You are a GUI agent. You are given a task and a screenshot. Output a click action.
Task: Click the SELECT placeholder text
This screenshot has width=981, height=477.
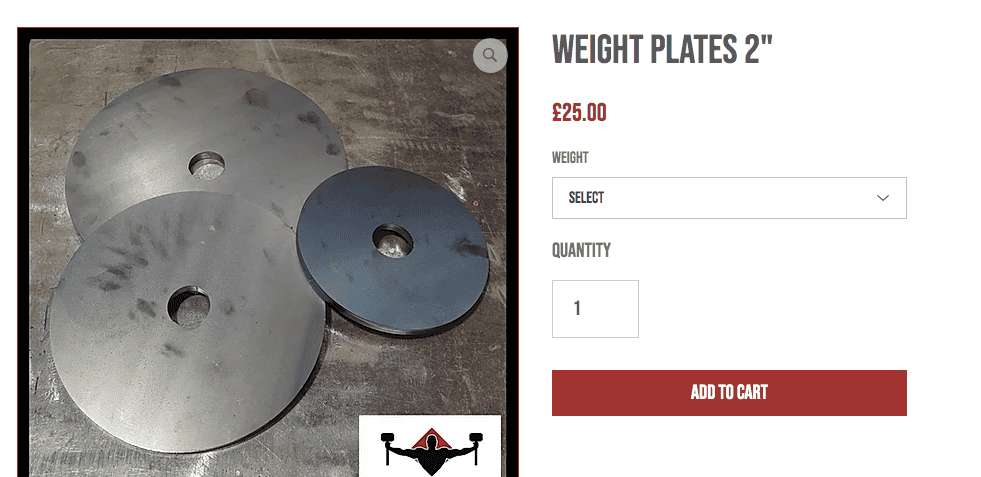(x=586, y=198)
